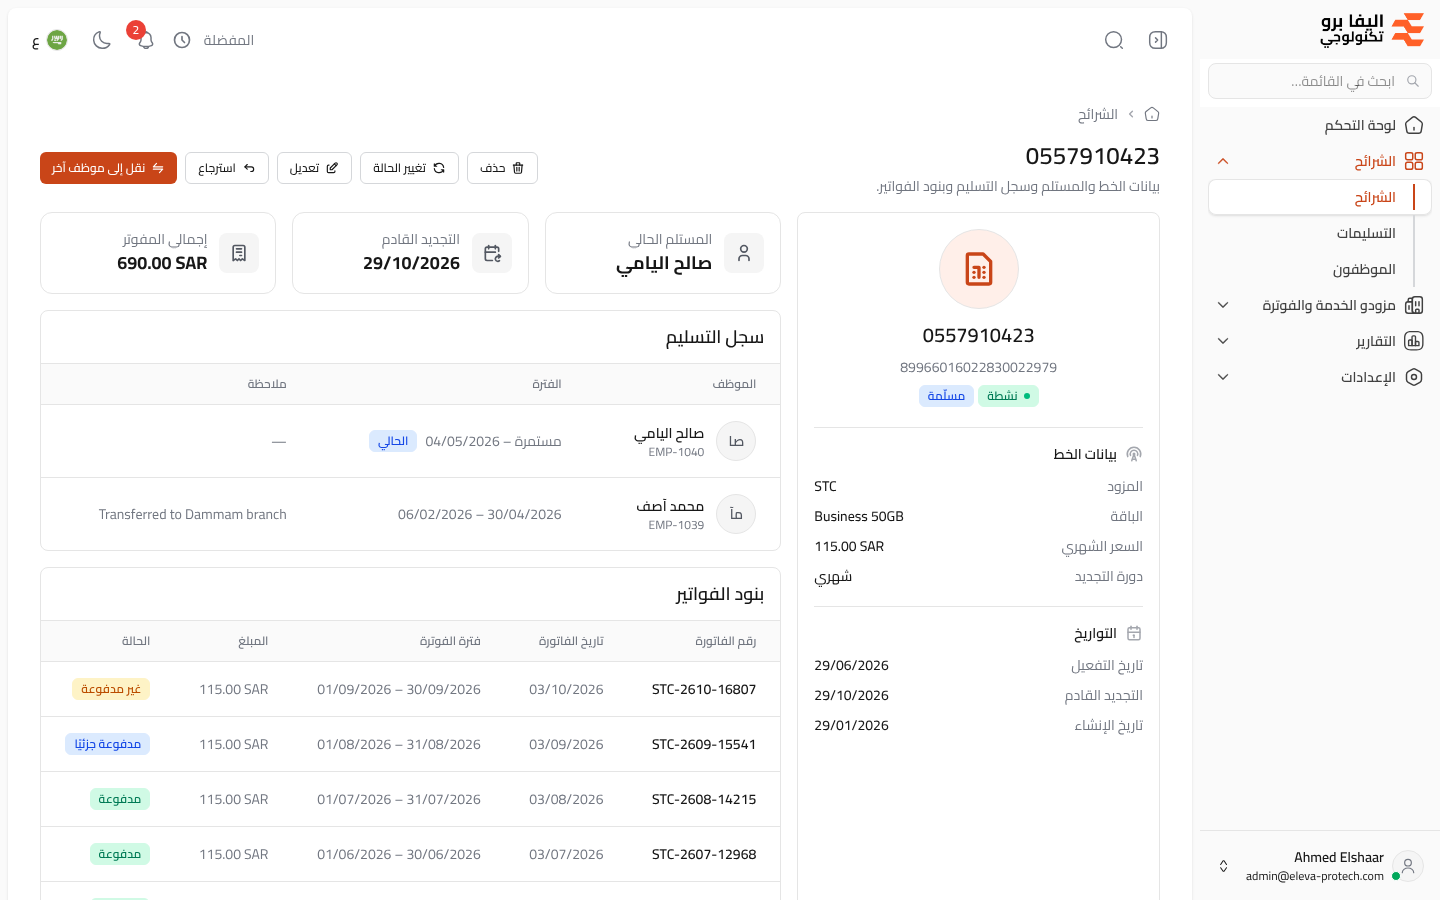Toggle the sidebar collapse icon
The image size is (1440, 900).
click(1158, 40)
